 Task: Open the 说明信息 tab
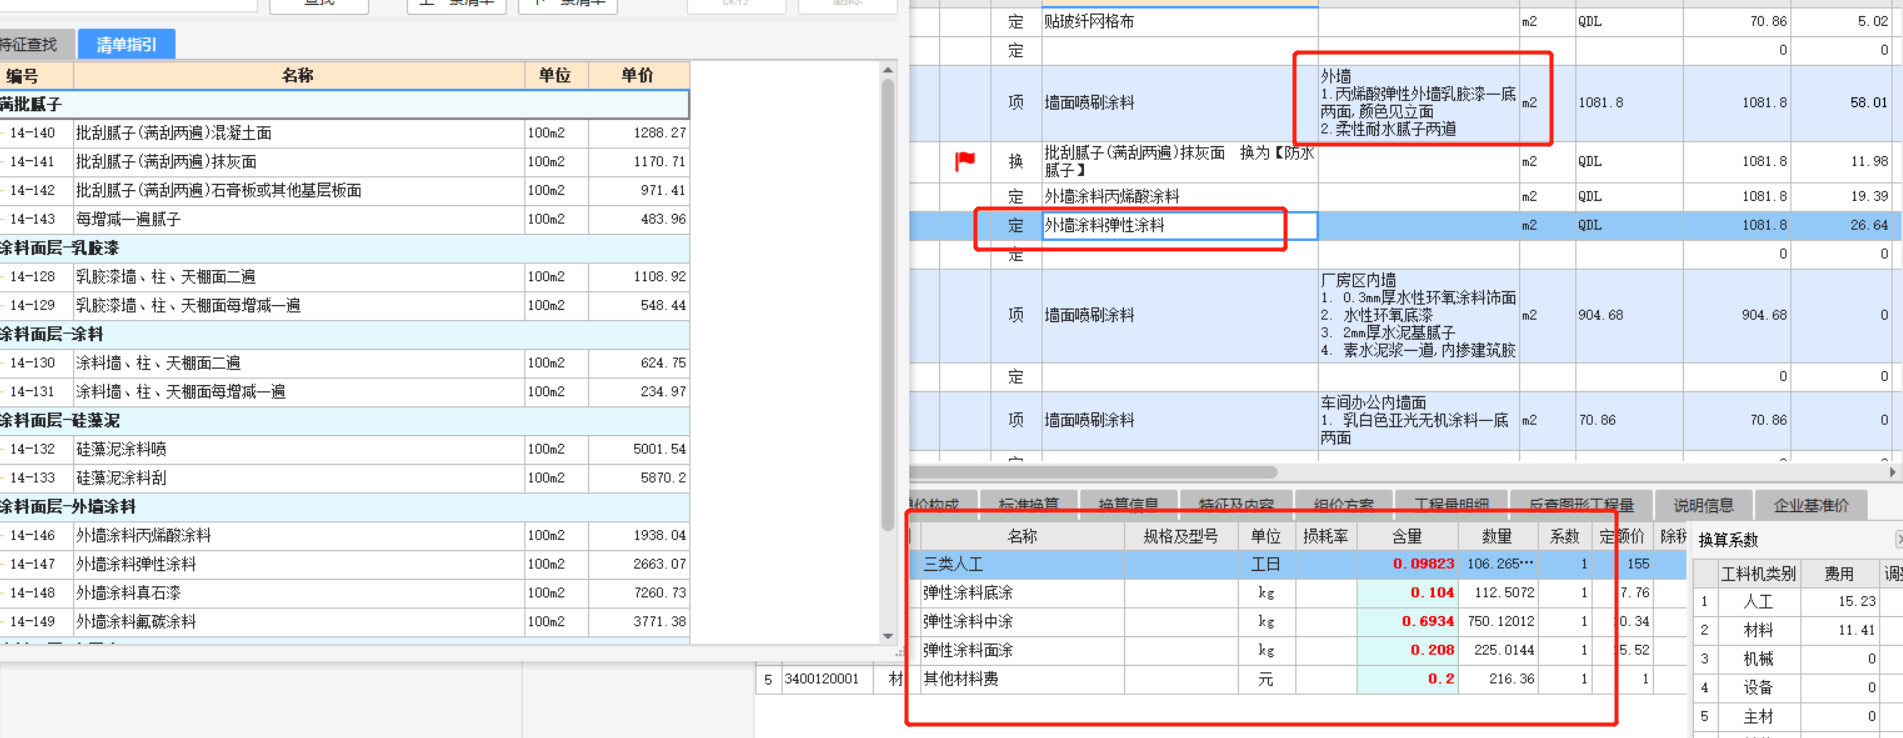(x=1703, y=505)
